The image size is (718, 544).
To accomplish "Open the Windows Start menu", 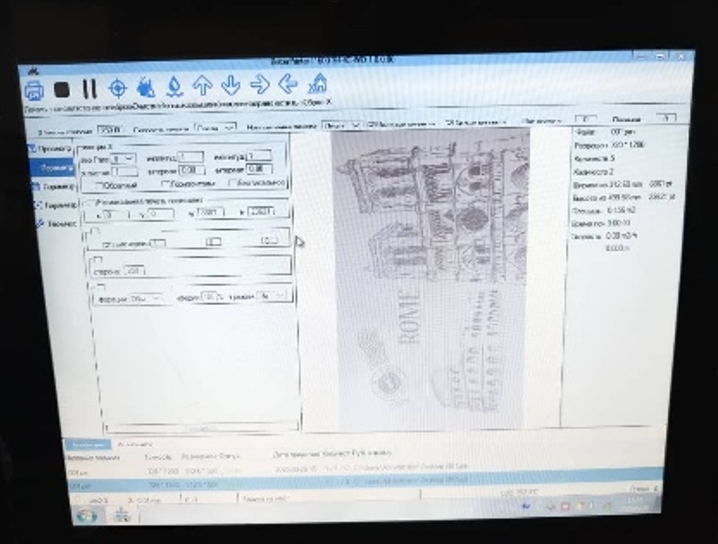I will 87,515.
